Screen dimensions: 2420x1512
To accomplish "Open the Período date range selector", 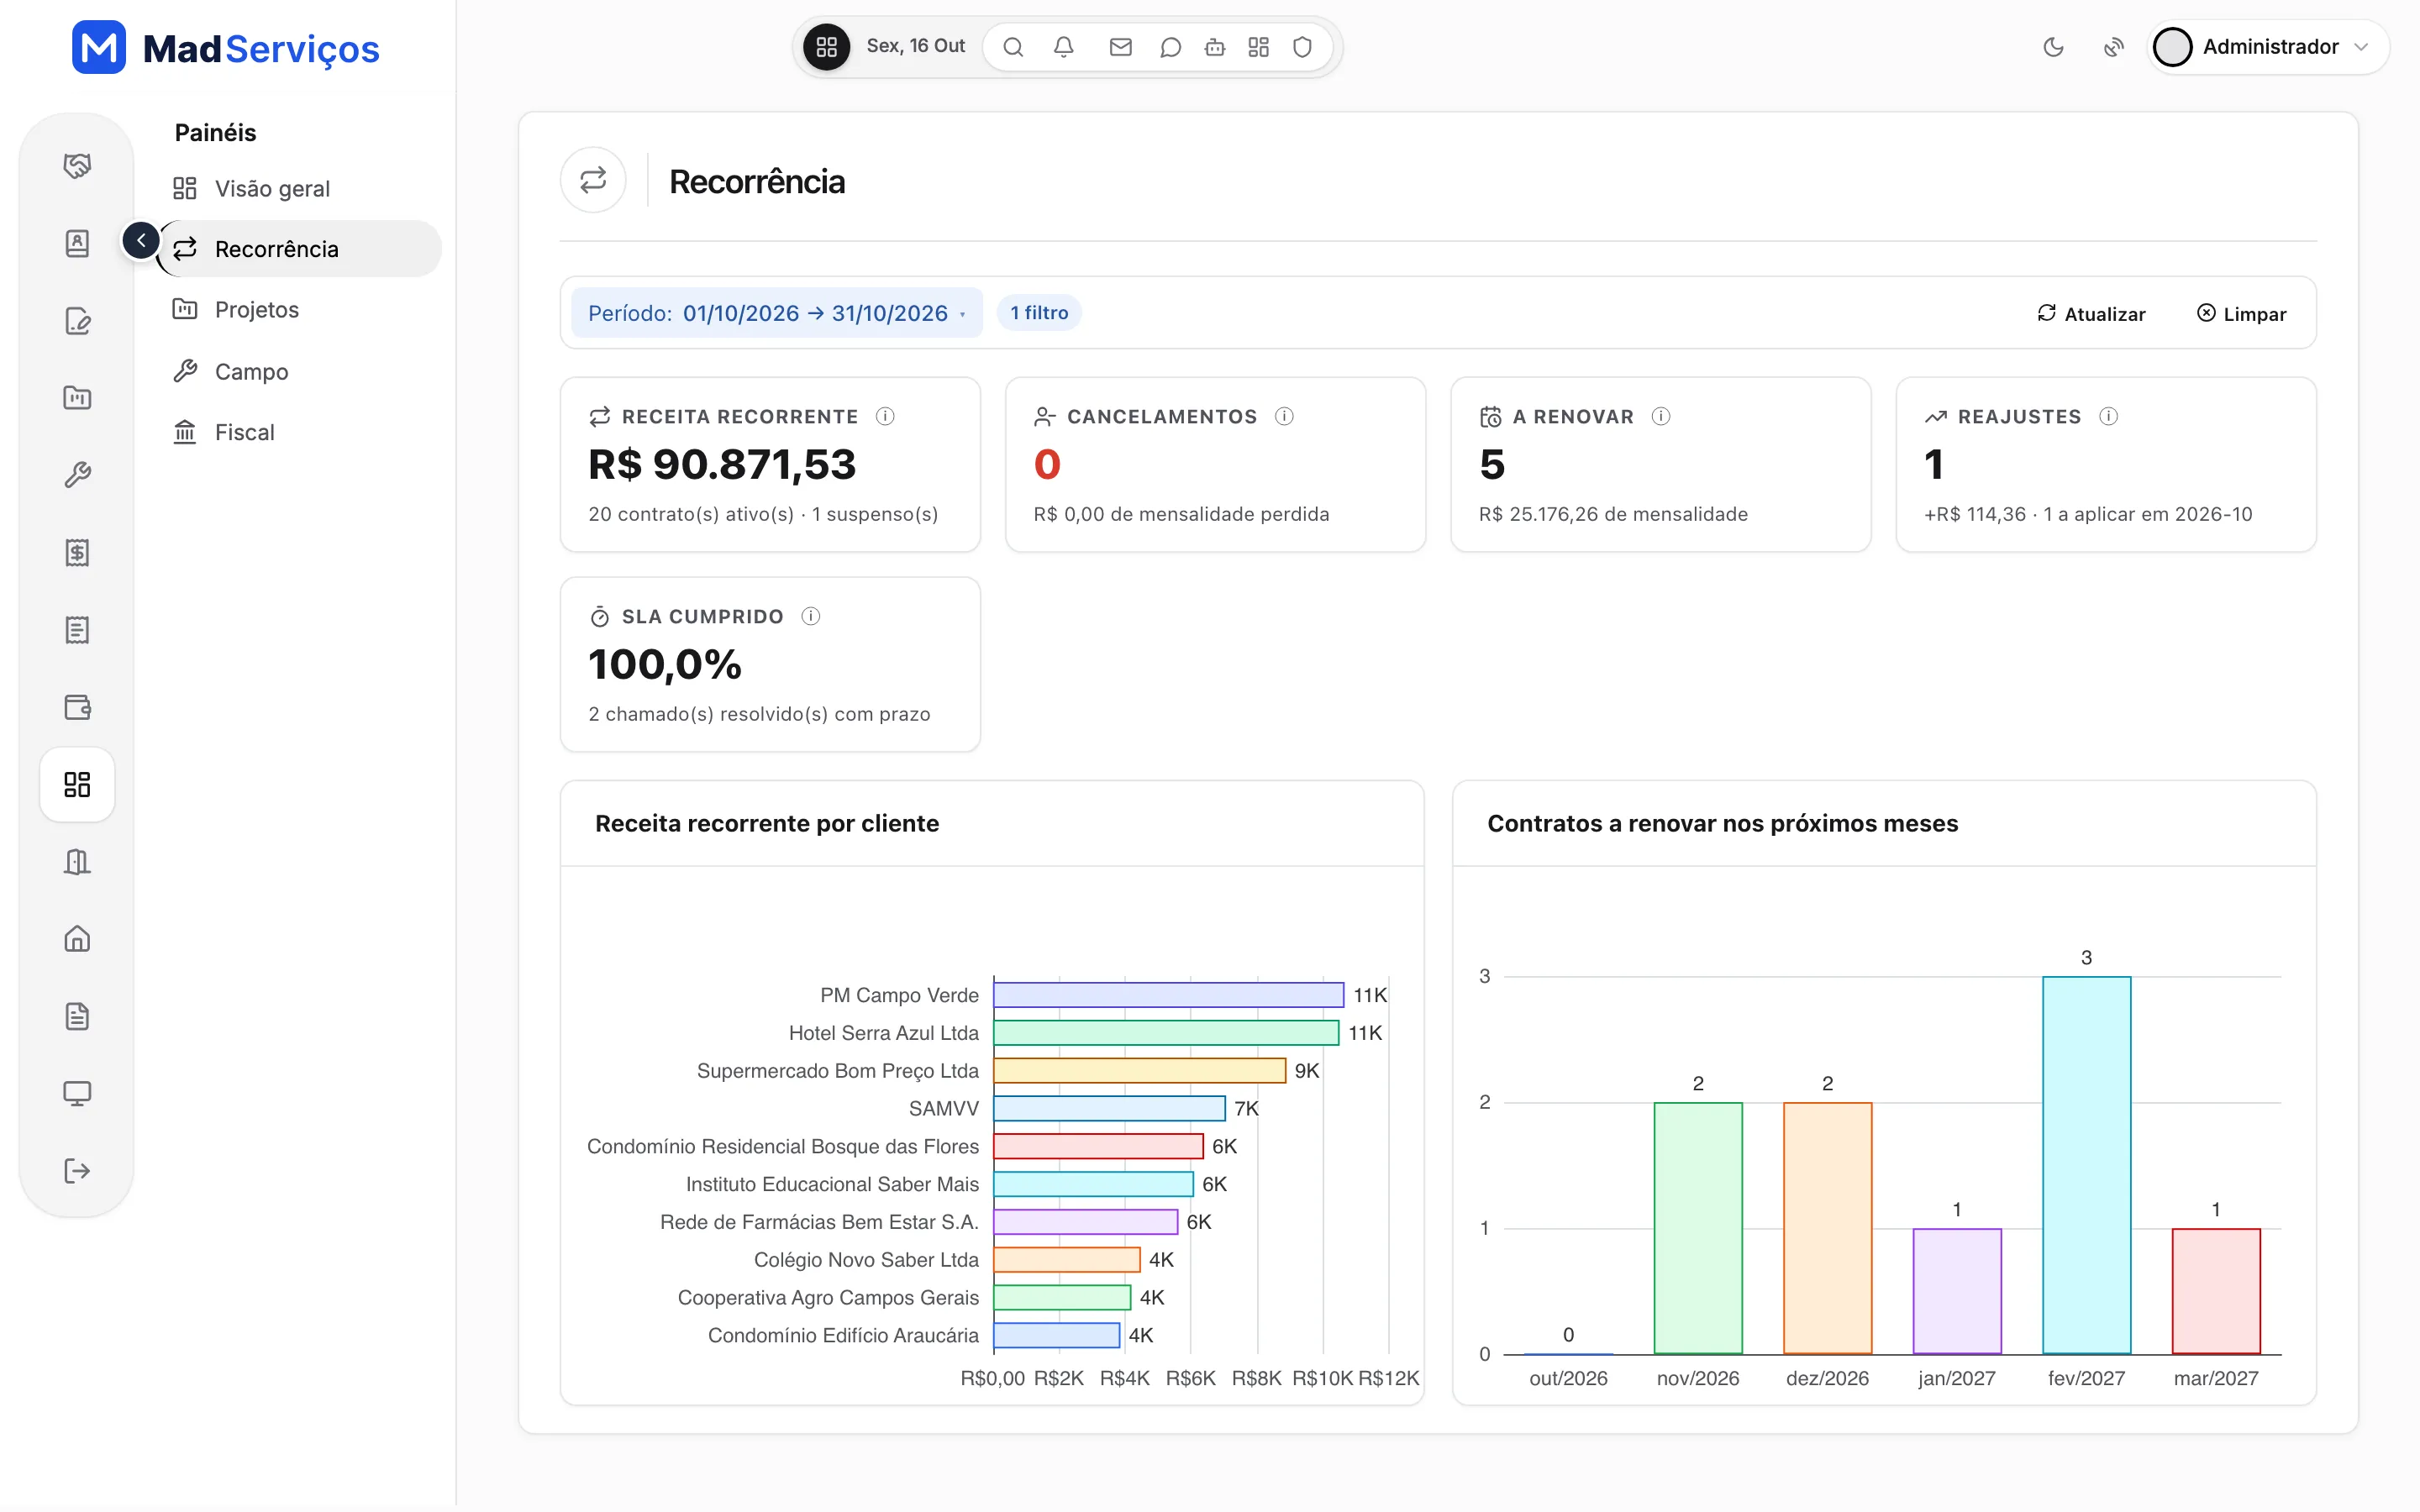I will pyautogui.click(x=777, y=313).
